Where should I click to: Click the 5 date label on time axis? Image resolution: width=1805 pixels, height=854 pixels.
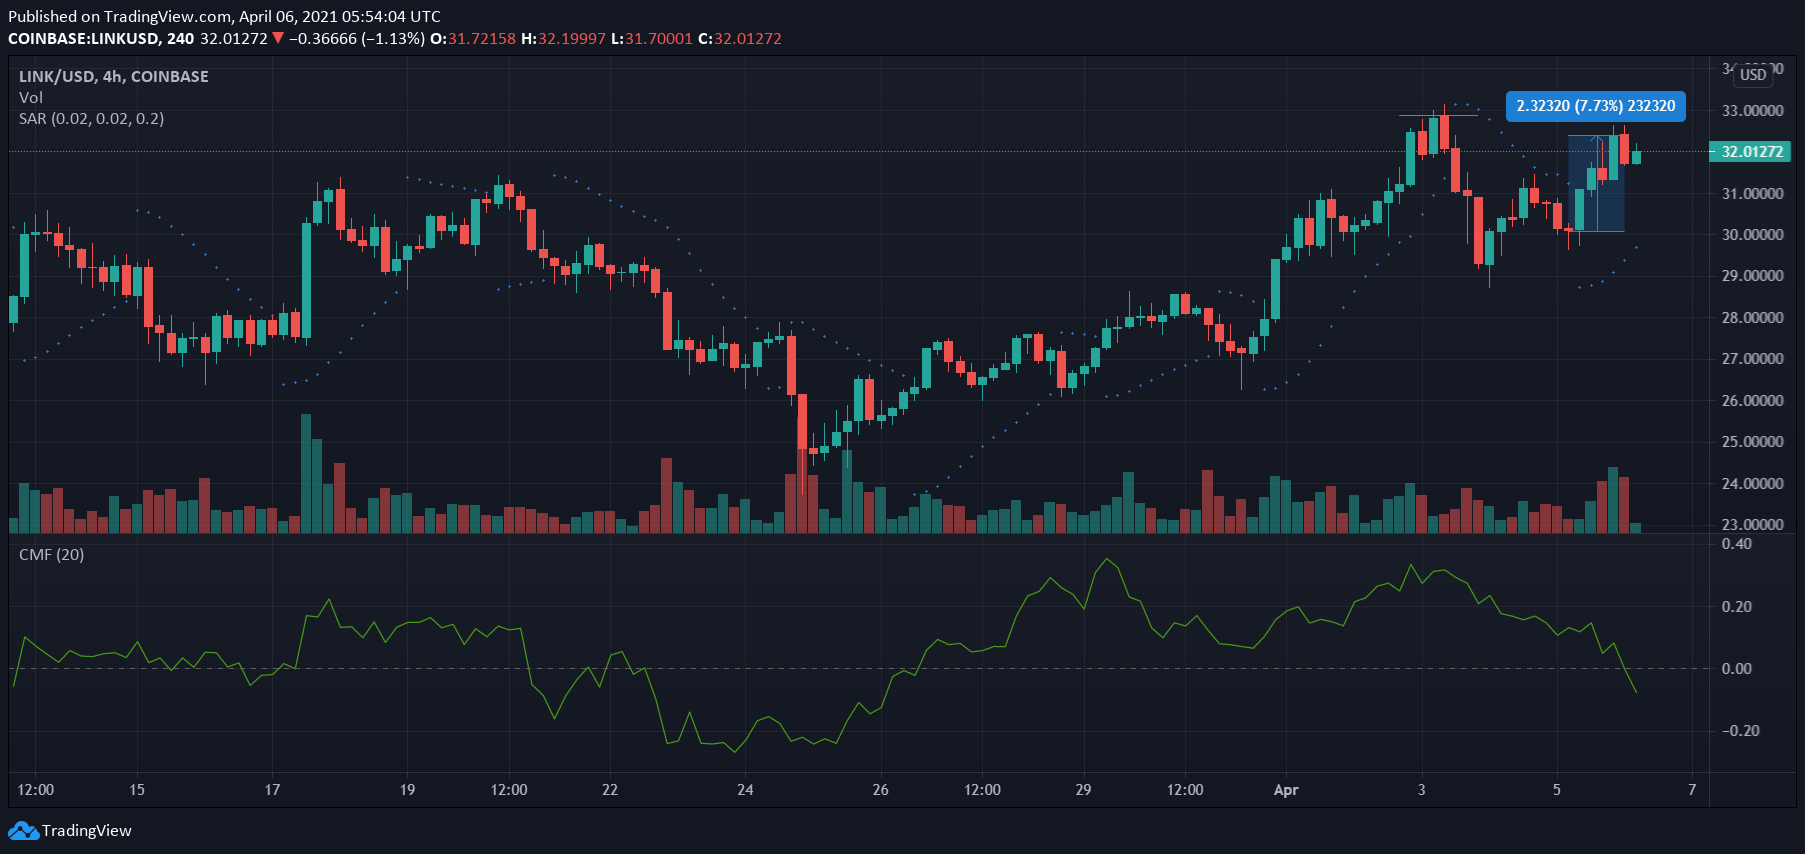coord(1556,790)
